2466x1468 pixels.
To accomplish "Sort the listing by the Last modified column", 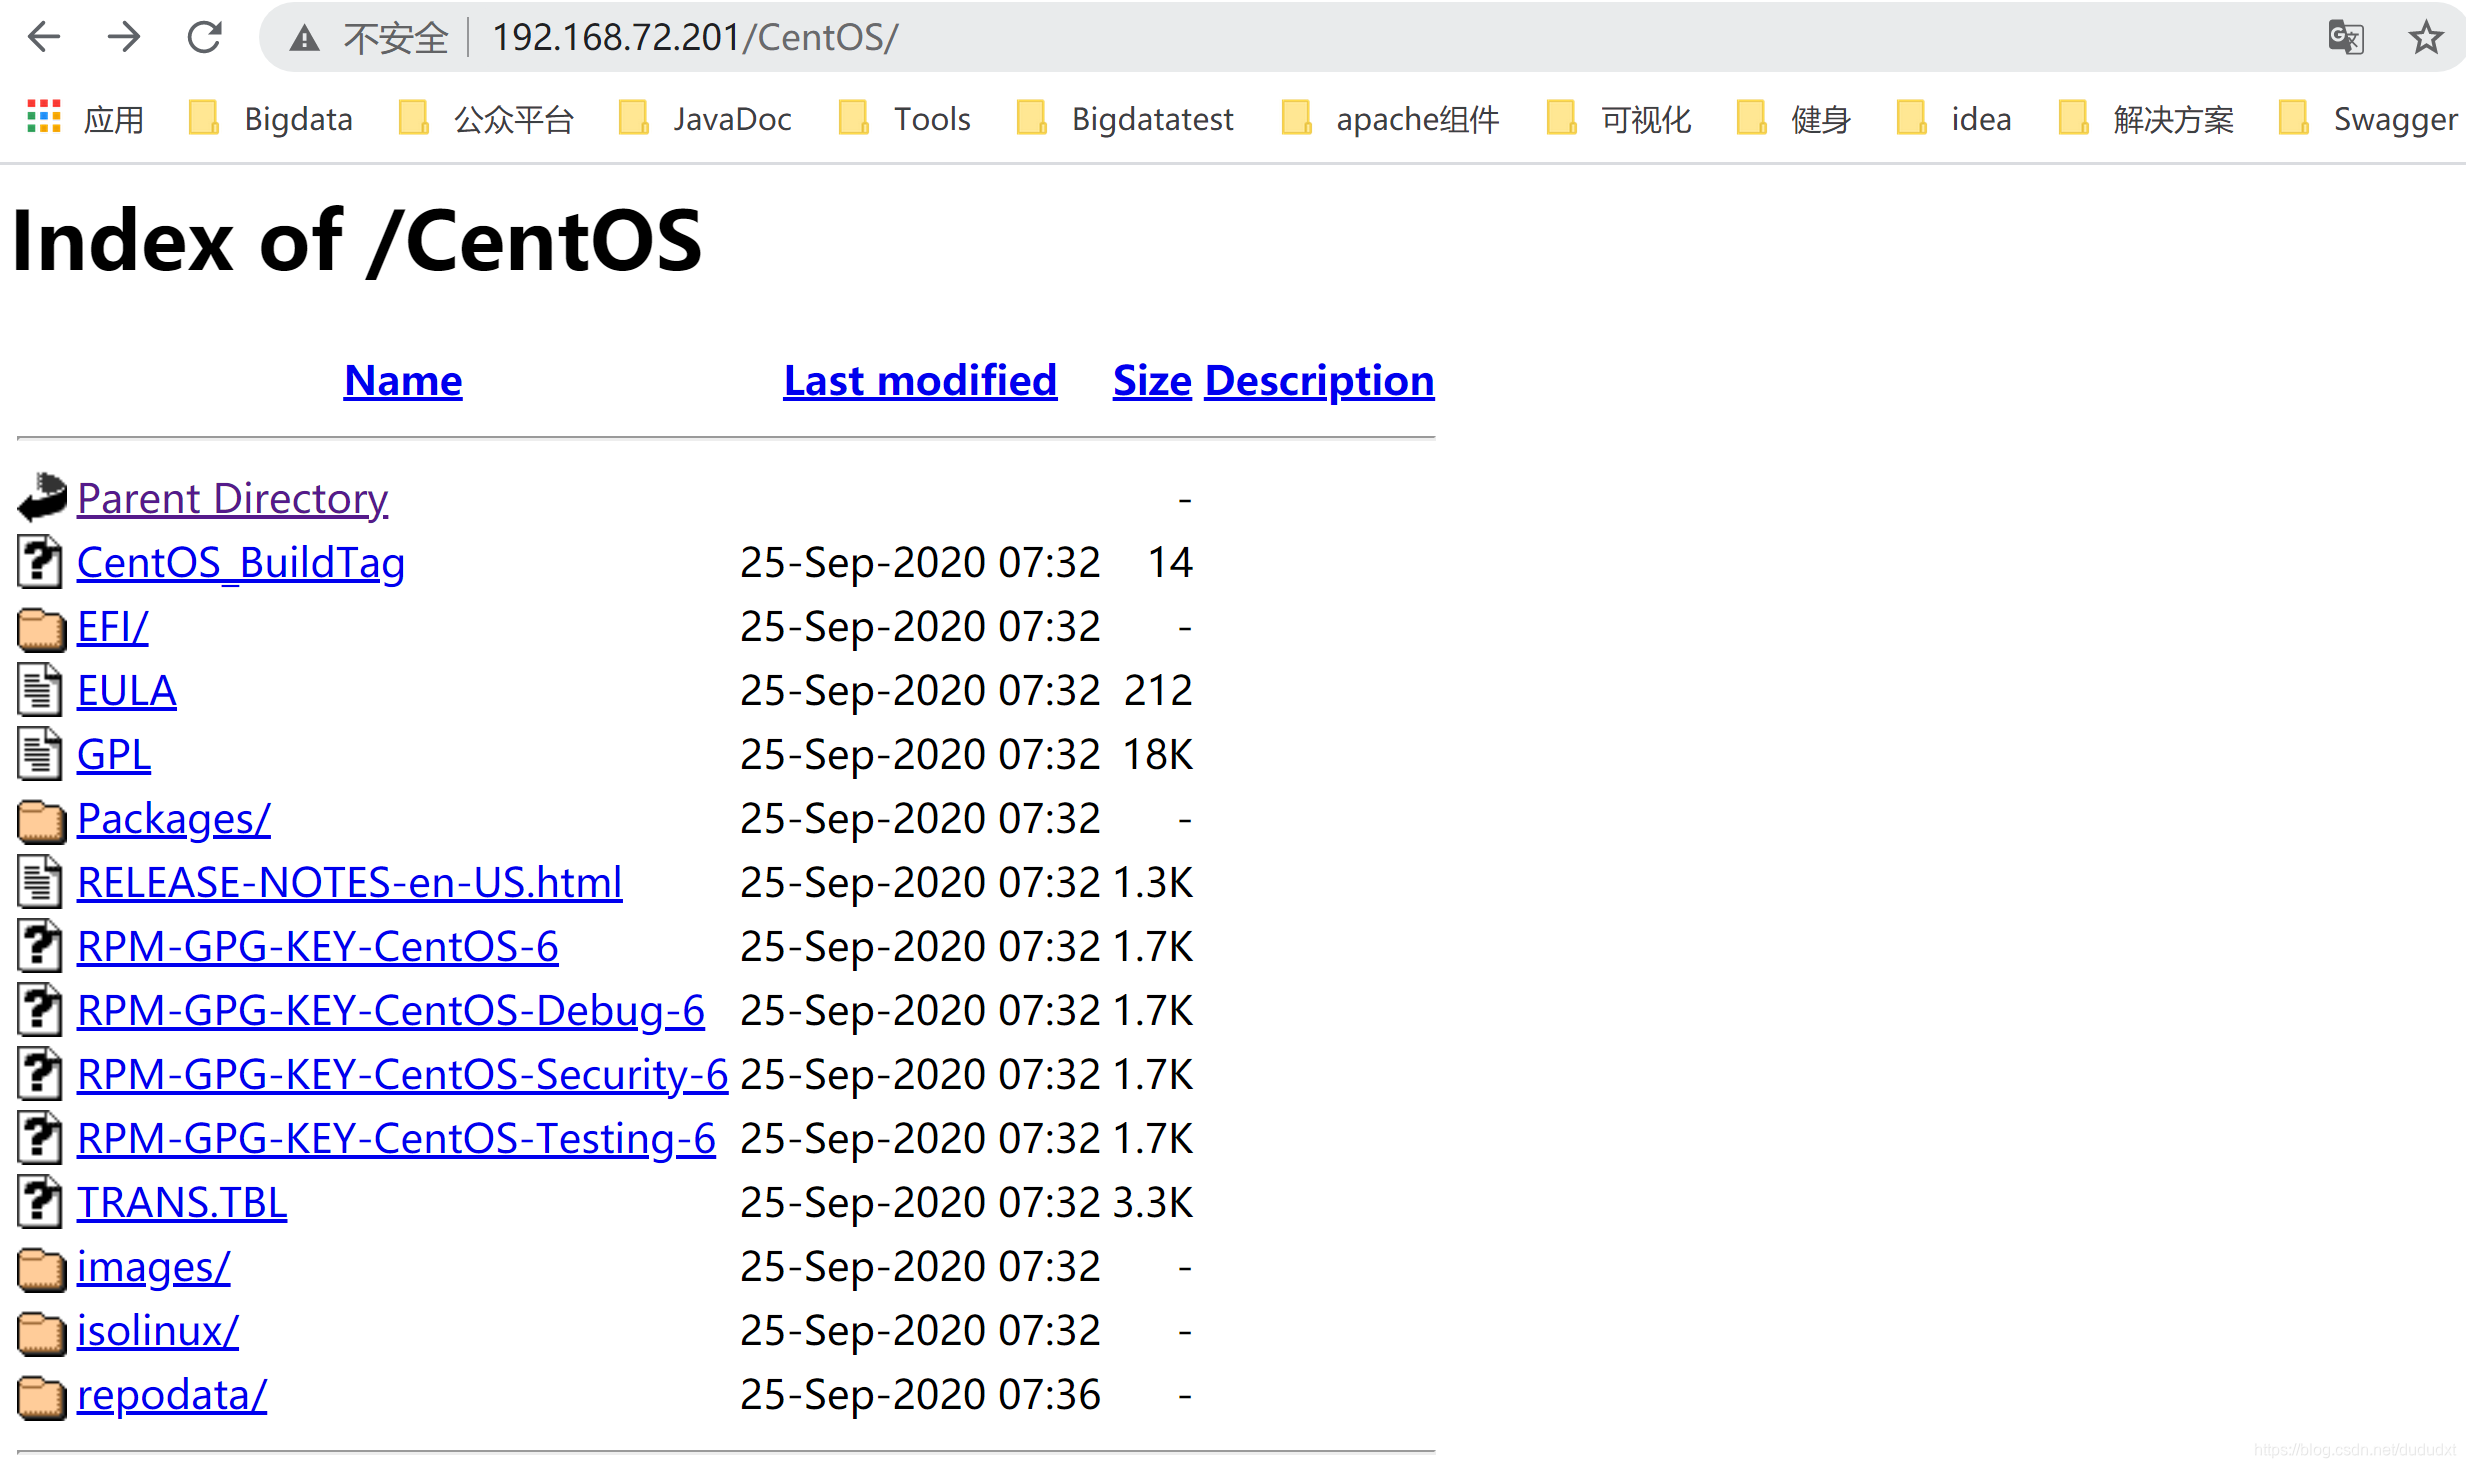I will (919, 381).
